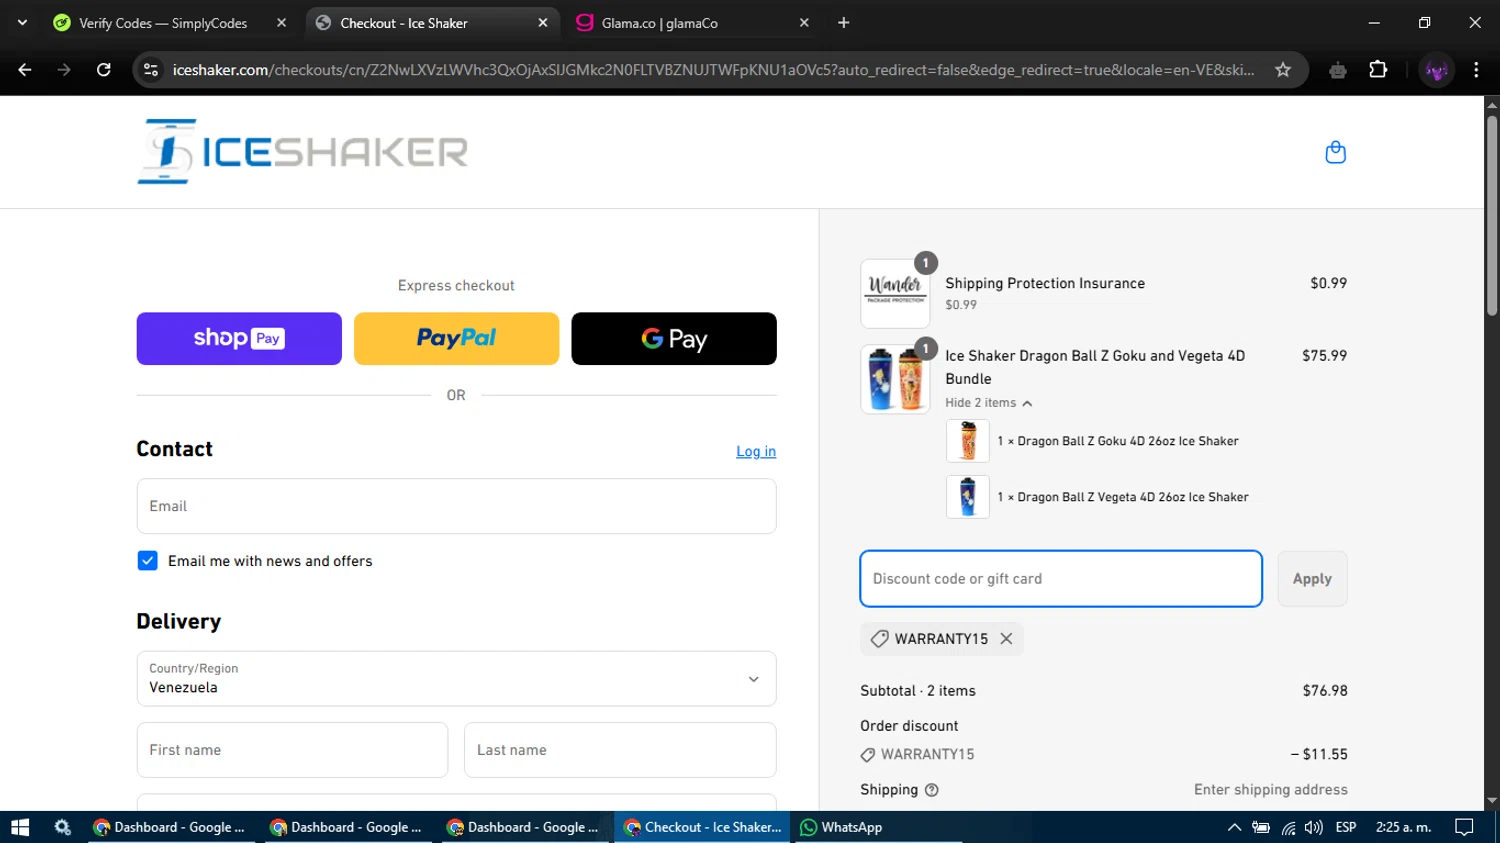Click the network icon in system tray
Screen dimensions: 1500x843
click(x=1288, y=827)
